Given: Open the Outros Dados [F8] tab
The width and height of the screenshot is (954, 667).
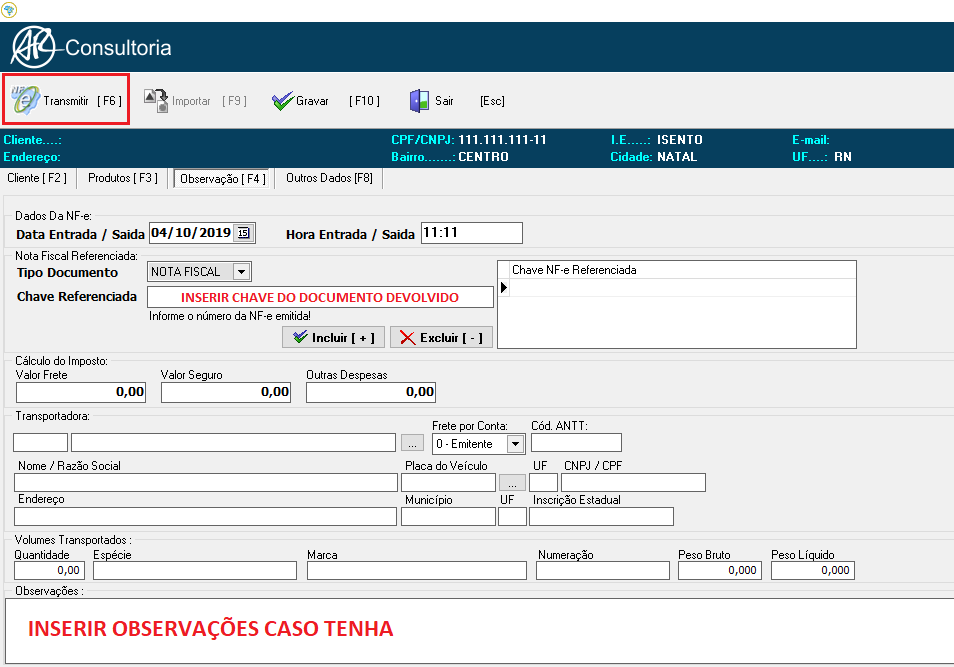Looking at the screenshot, I should point(329,178).
